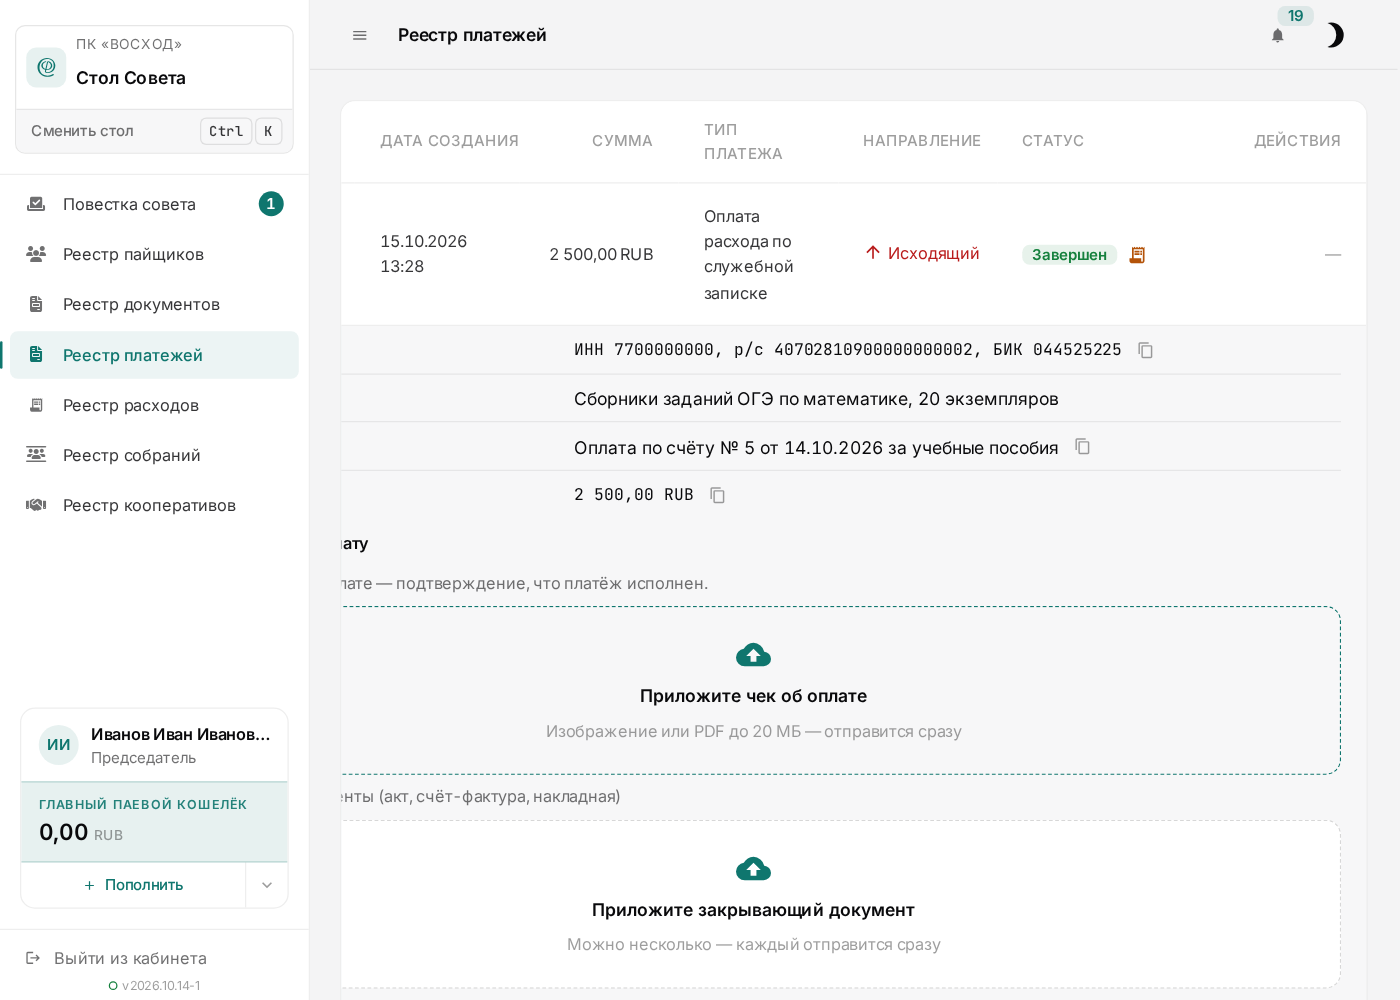Open Реестр документов menu item
1400x1000 pixels.
coord(155,304)
